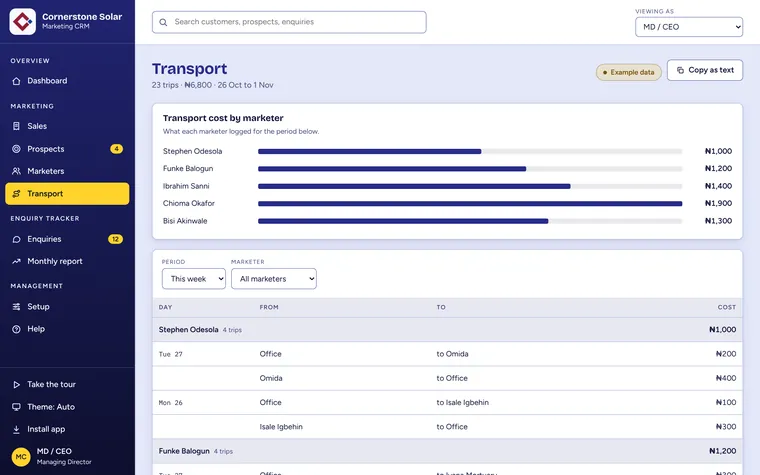
Task: Open the Dashboard page
Action: (x=67, y=81)
